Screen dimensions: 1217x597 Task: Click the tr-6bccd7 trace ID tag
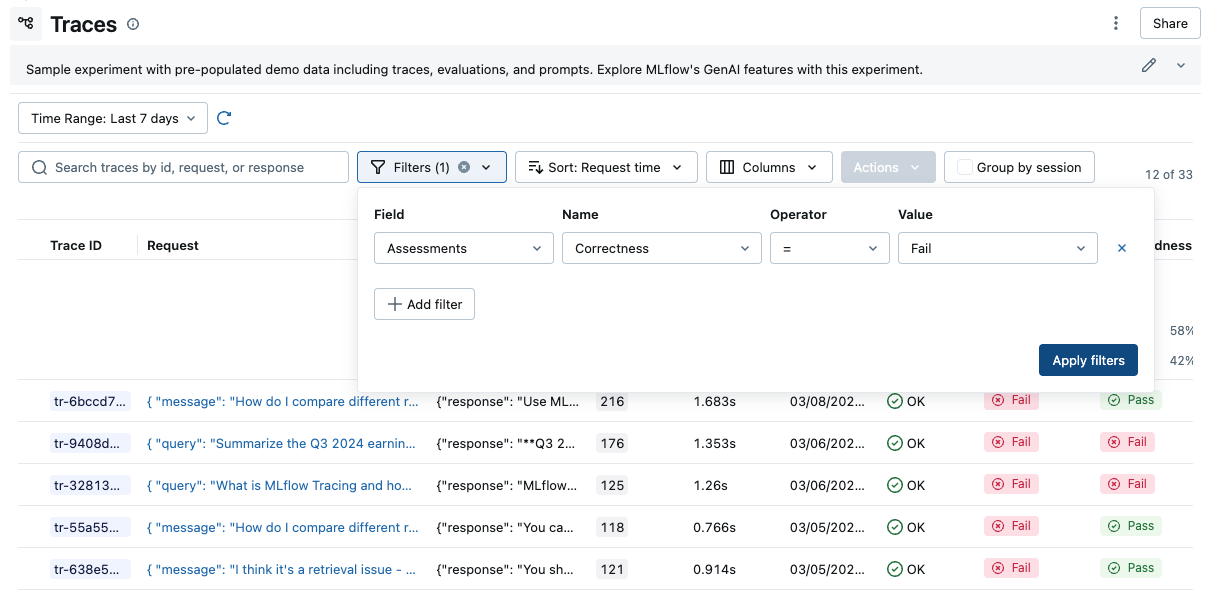point(90,401)
